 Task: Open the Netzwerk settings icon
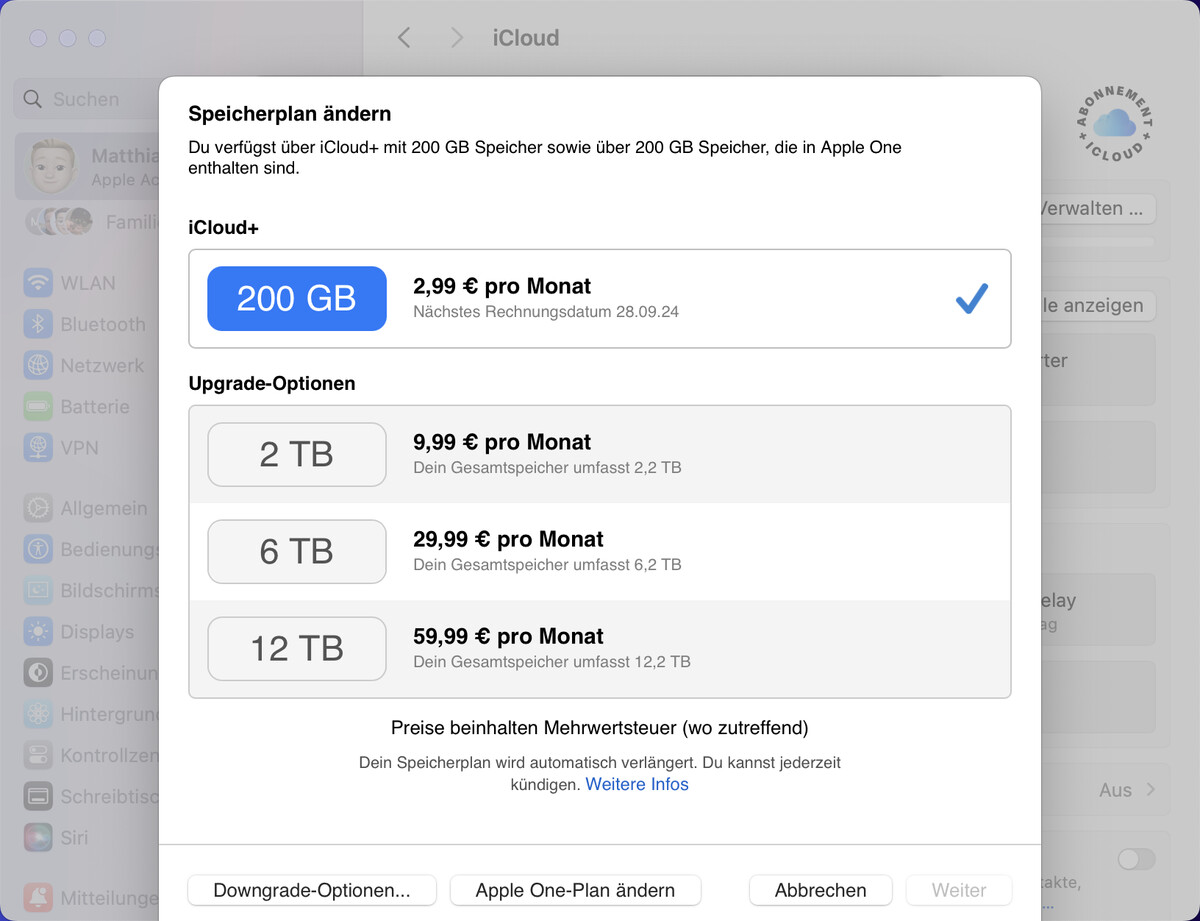[x=37, y=365]
